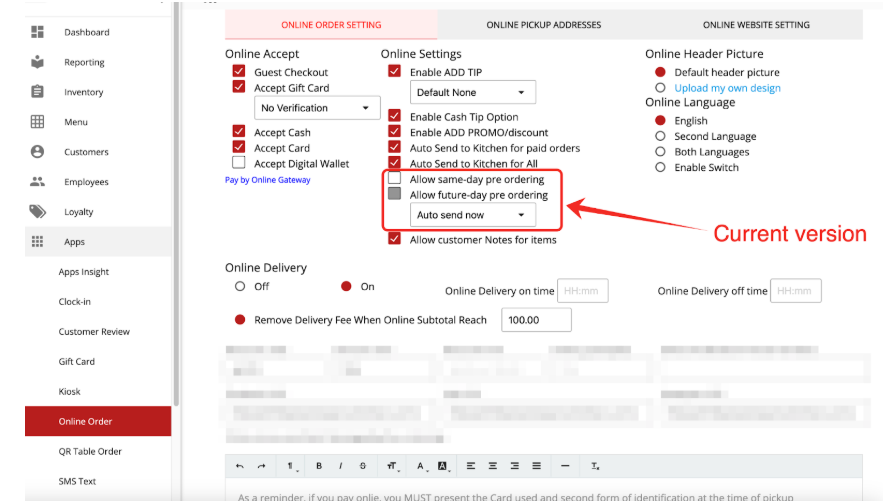The height and width of the screenshot is (501, 896).
Task: Uncheck the Guest Checkout checkbox
Action: click(x=239, y=71)
